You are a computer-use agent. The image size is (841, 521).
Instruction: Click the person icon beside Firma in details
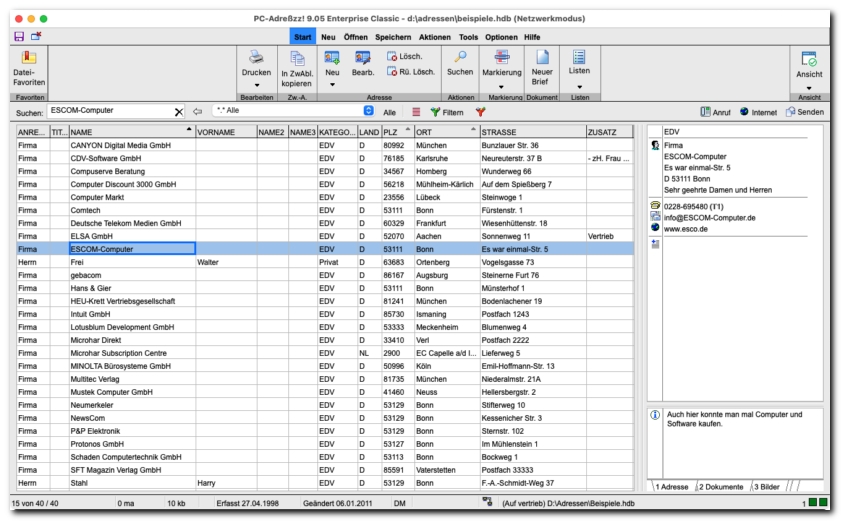click(655, 145)
